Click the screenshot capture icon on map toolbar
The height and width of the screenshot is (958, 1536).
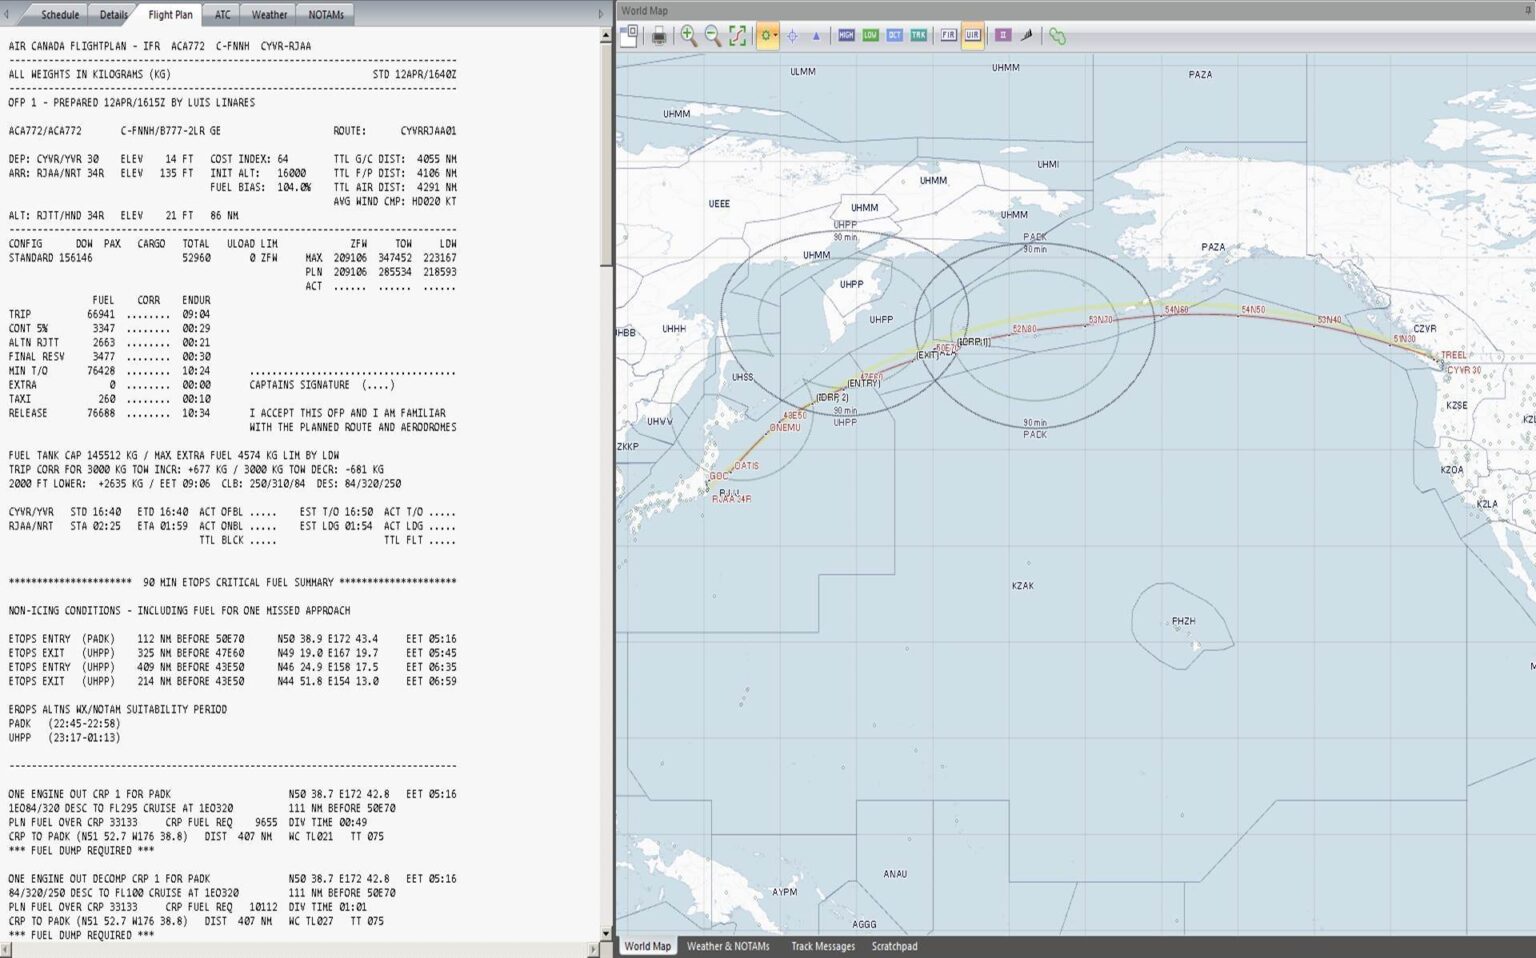click(x=630, y=36)
